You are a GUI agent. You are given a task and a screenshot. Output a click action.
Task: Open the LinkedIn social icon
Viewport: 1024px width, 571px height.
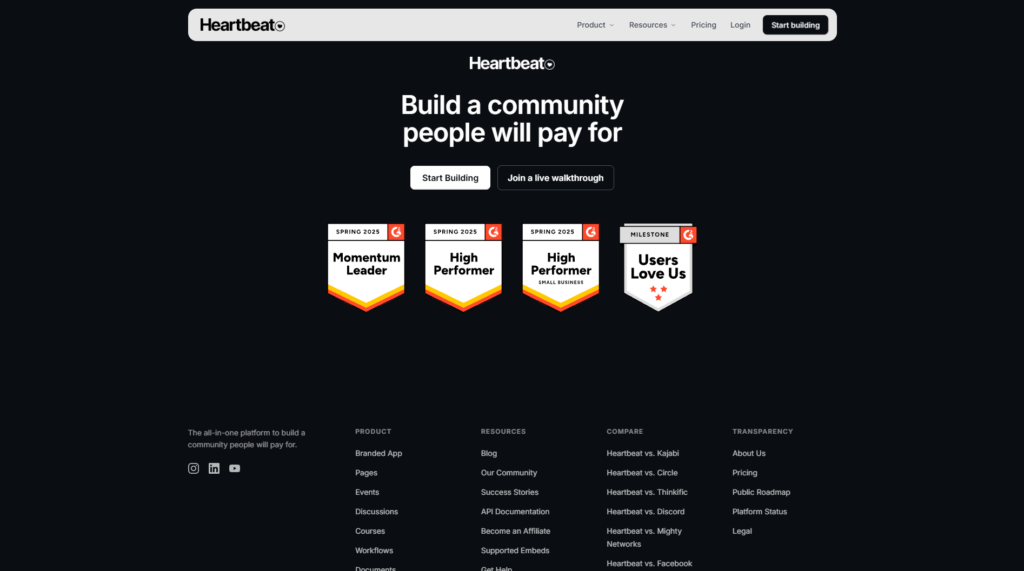click(x=214, y=468)
